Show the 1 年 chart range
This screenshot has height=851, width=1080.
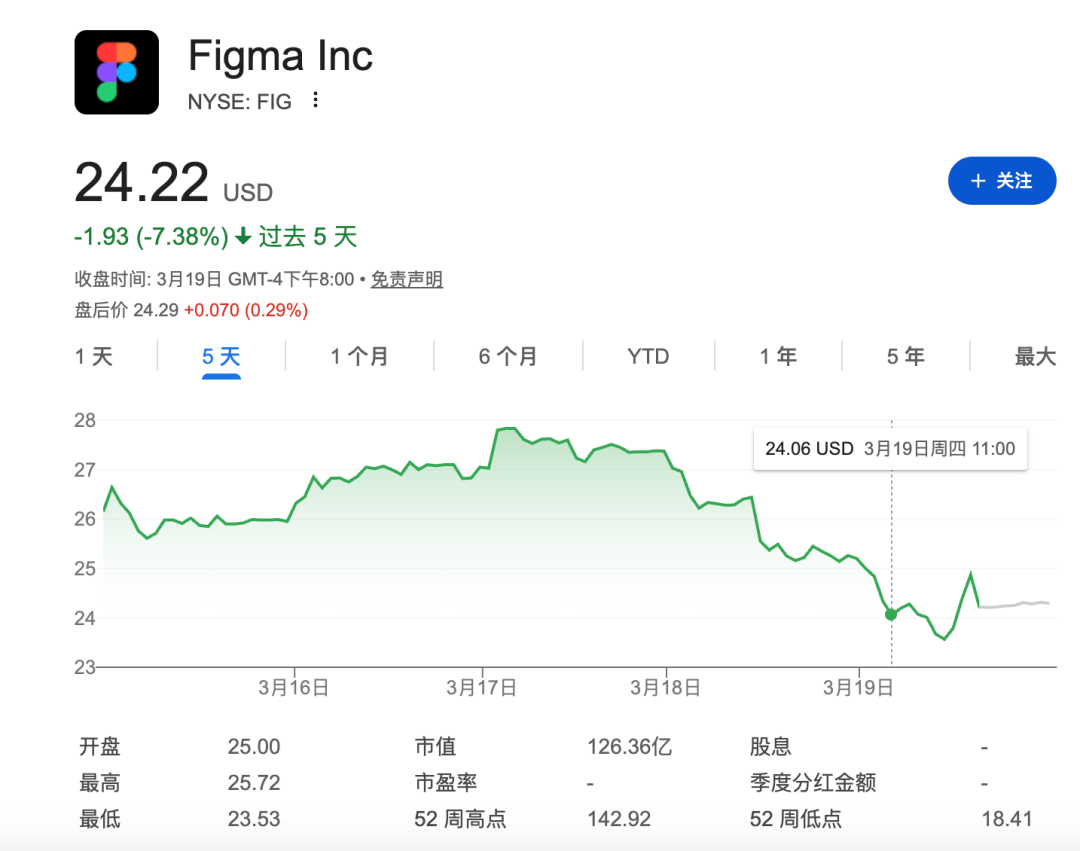click(778, 357)
